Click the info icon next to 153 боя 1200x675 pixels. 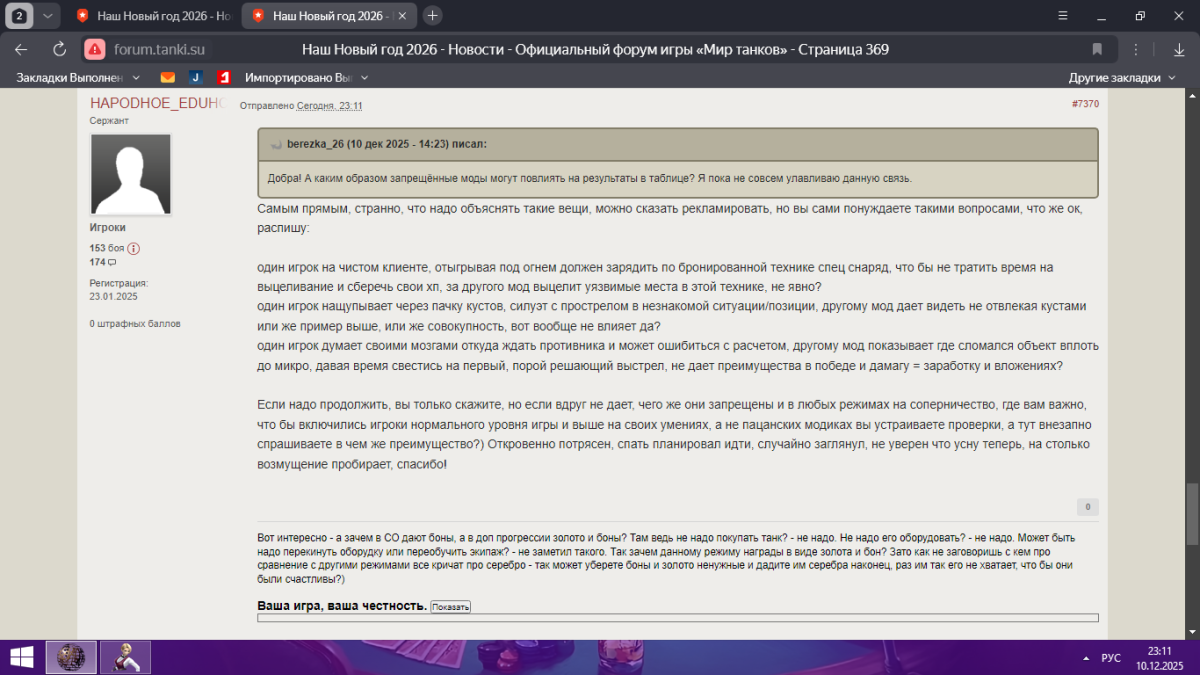tap(133, 248)
